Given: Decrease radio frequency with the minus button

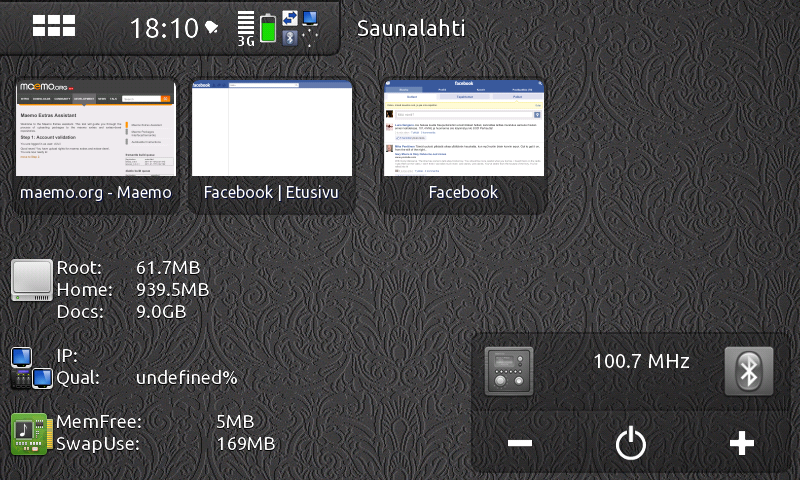Looking at the screenshot, I should (519, 443).
